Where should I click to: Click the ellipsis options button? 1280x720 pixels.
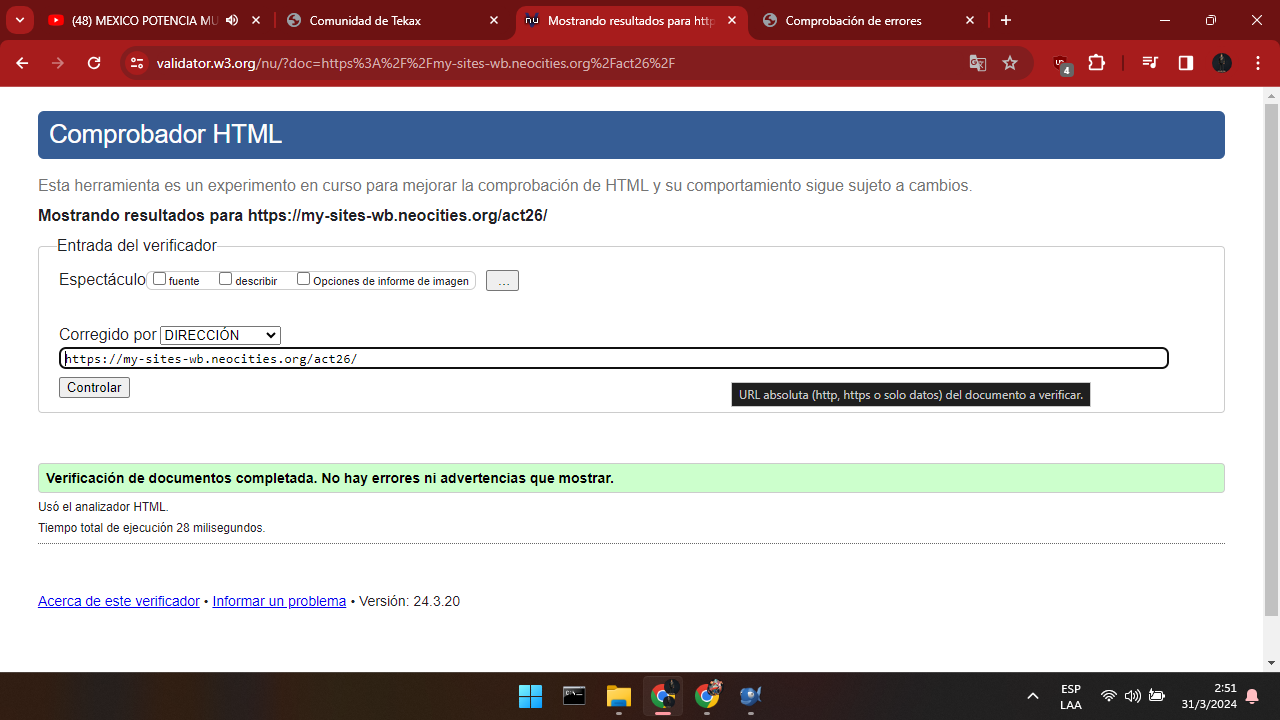click(502, 281)
